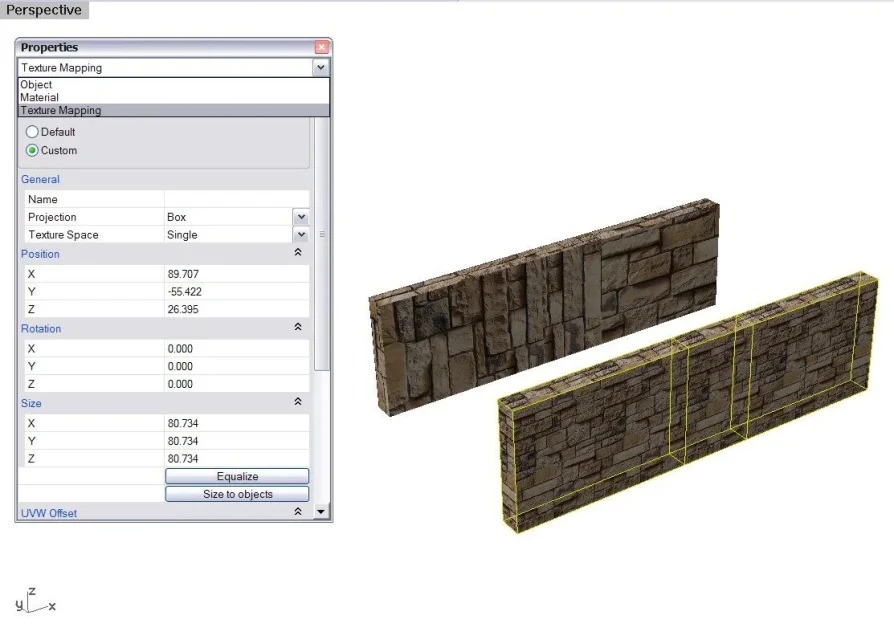Close the Properties panel
Image resolution: width=894 pixels, height=640 pixels.
point(322,47)
